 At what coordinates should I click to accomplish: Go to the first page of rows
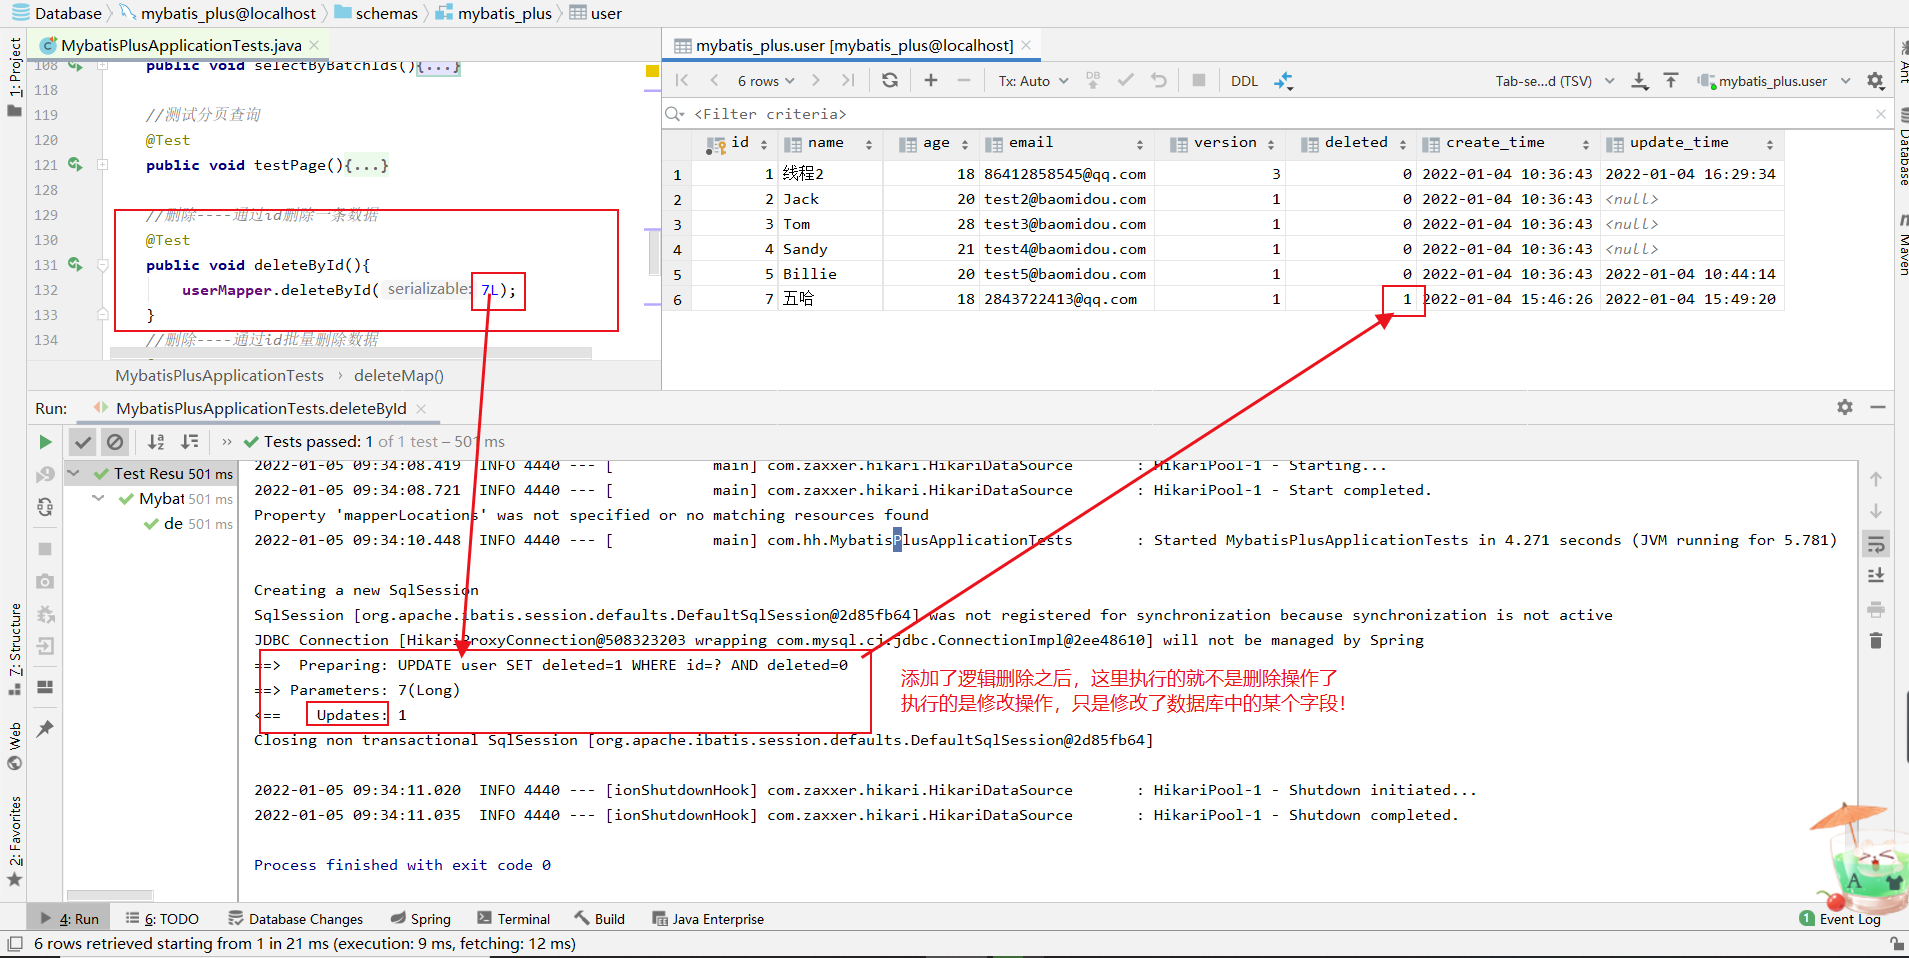point(682,81)
